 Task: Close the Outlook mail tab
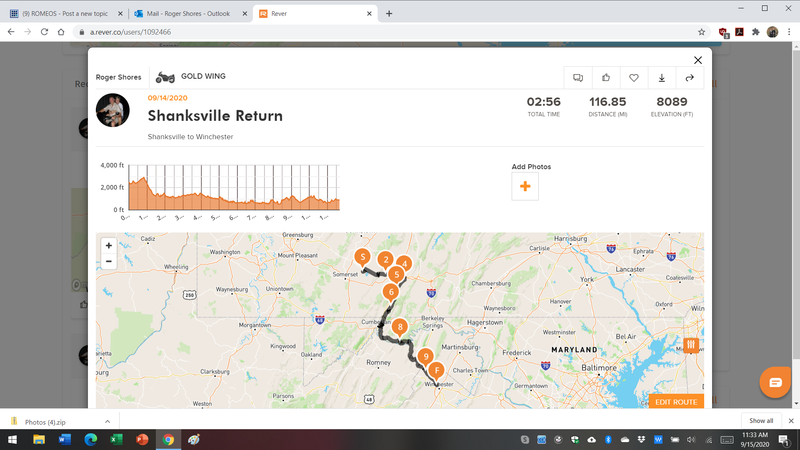tap(245, 14)
